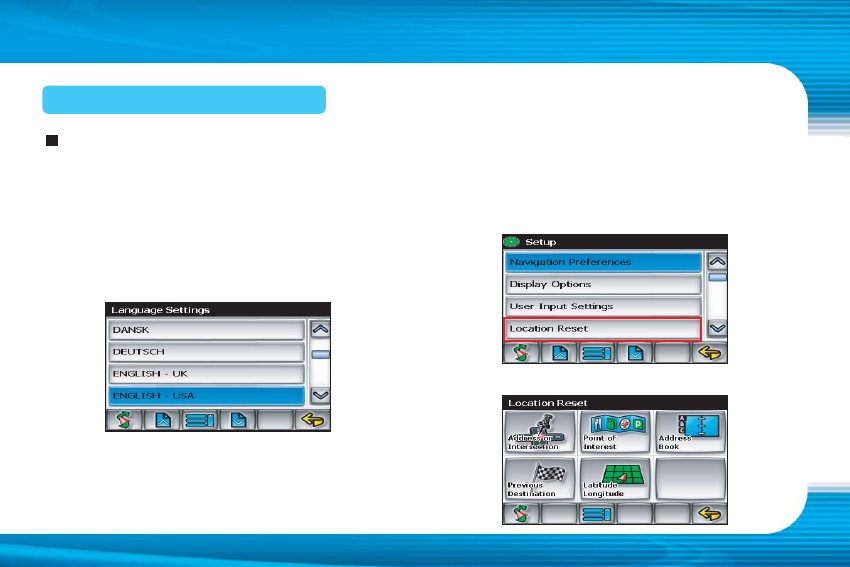Viewport: 850px width, 567px height.
Task: Click scroll up arrow in Setup screen
Action: 717,262
